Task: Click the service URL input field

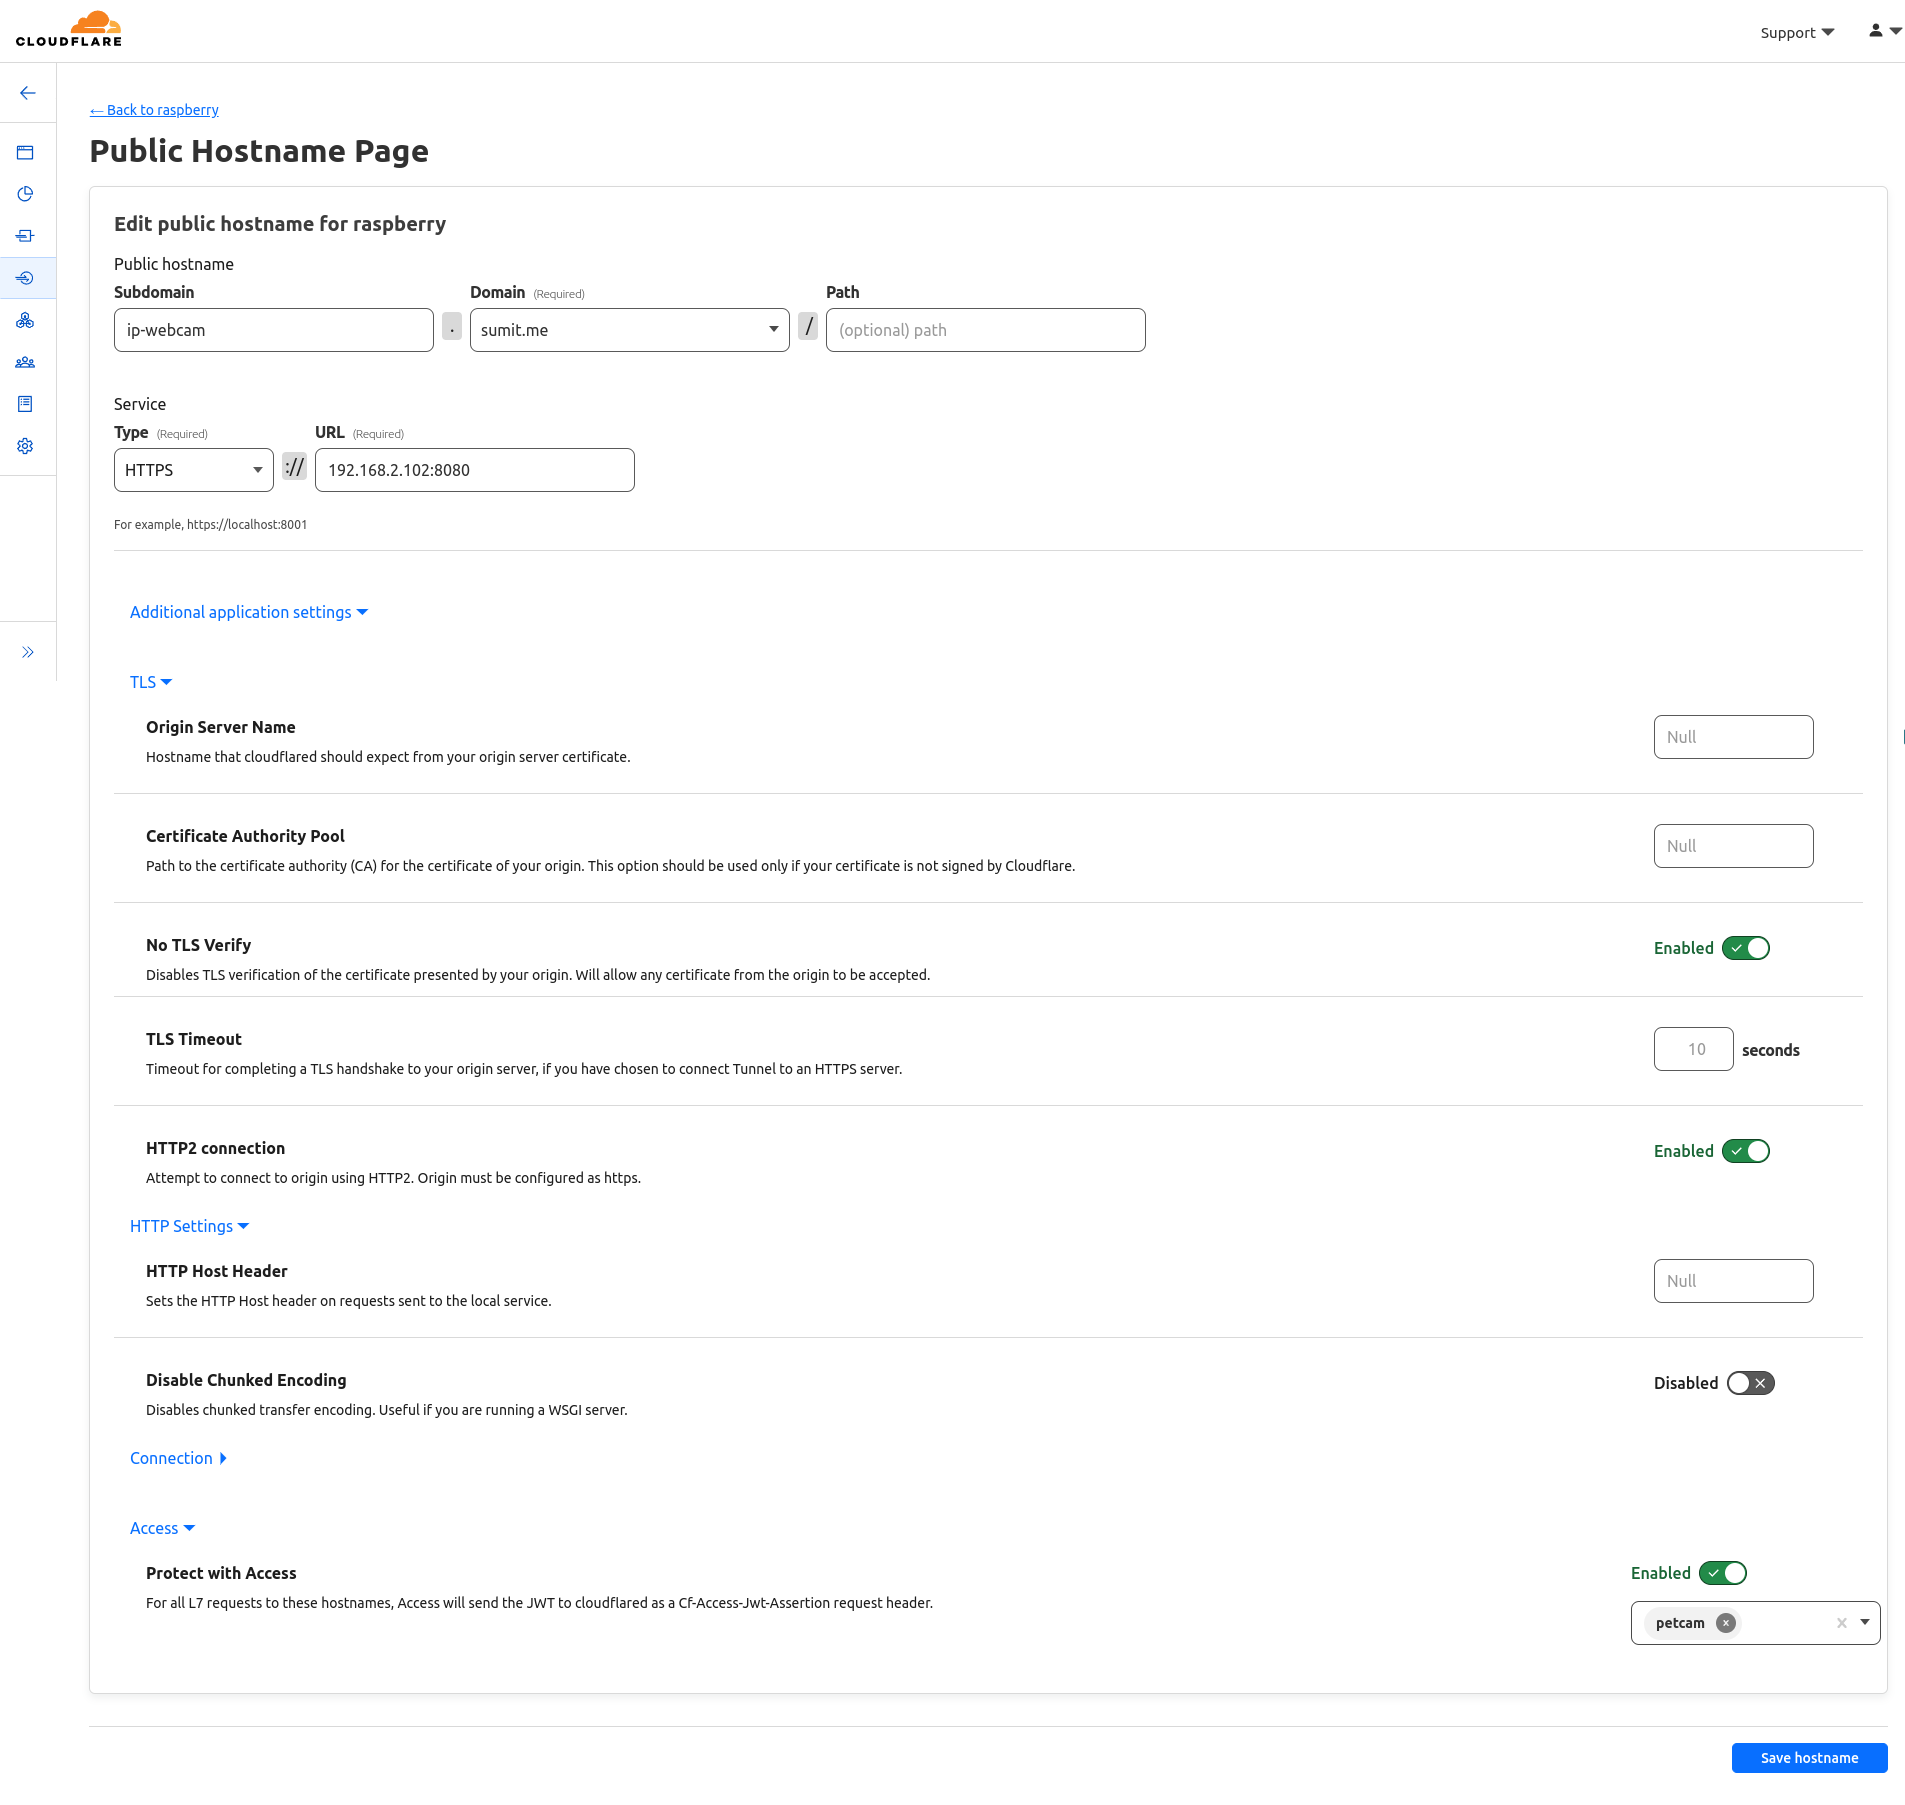Action: point(475,470)
